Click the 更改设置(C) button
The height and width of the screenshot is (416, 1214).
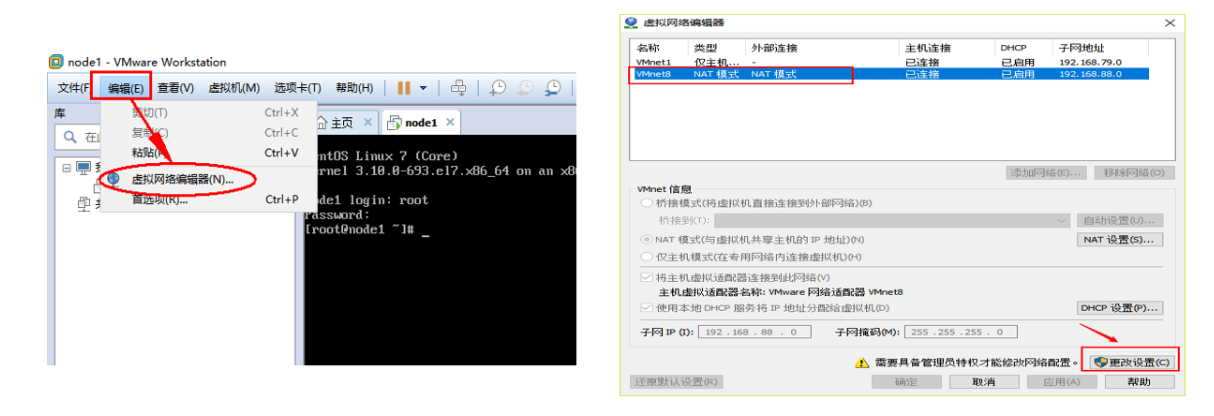1132,362
